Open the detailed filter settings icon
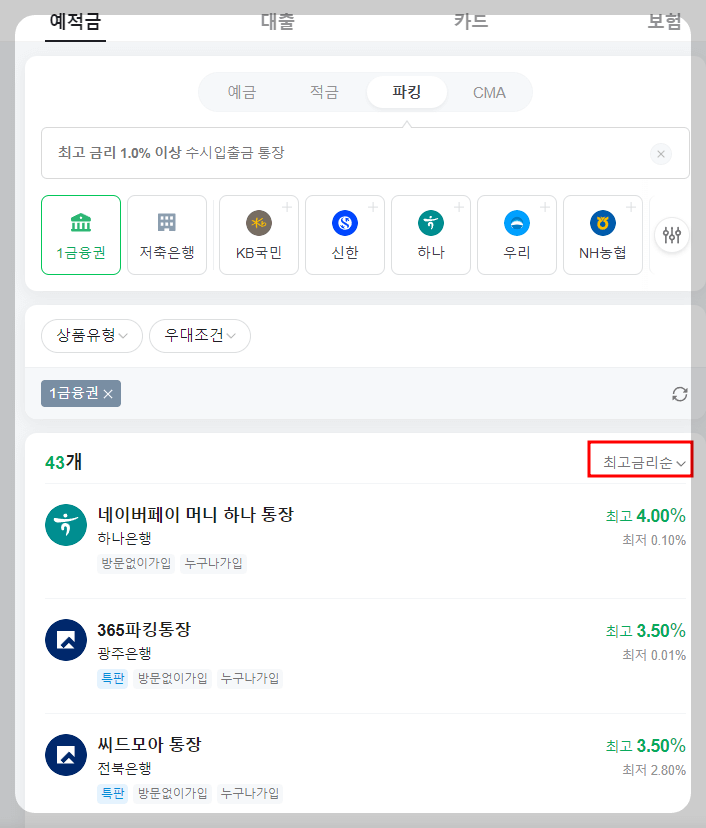Screen dimensions: 706x828 point(672,234)
